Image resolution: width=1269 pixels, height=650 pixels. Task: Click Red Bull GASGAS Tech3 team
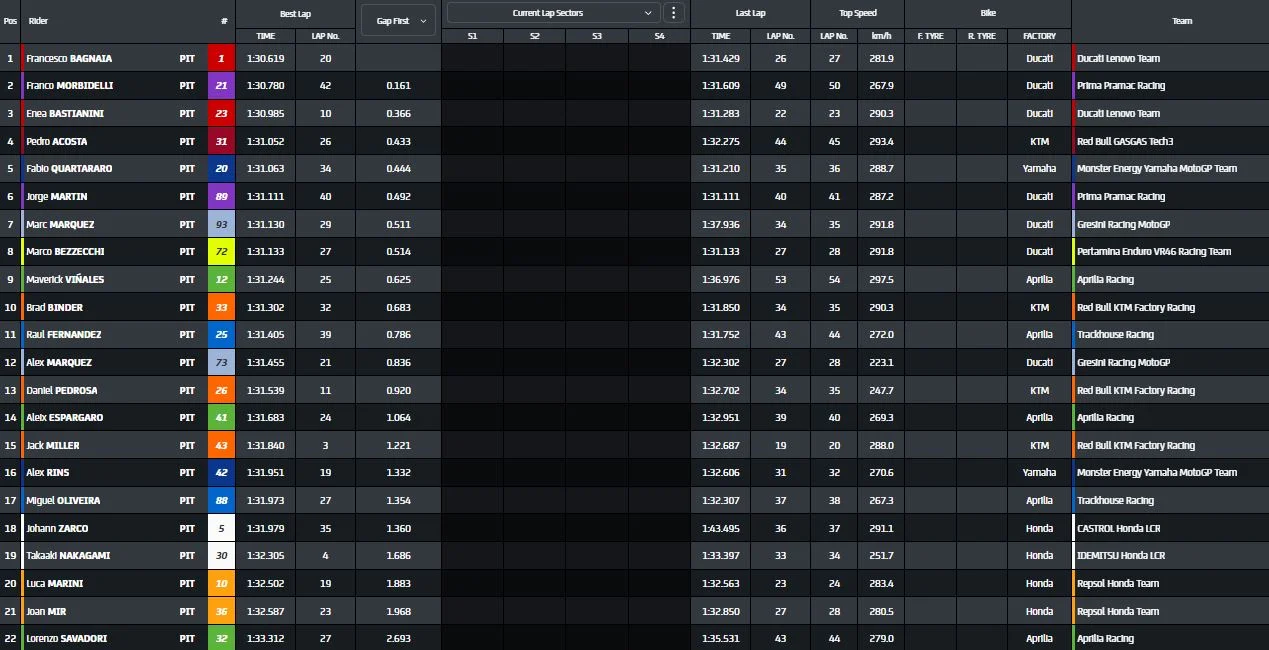[1125, 142]
